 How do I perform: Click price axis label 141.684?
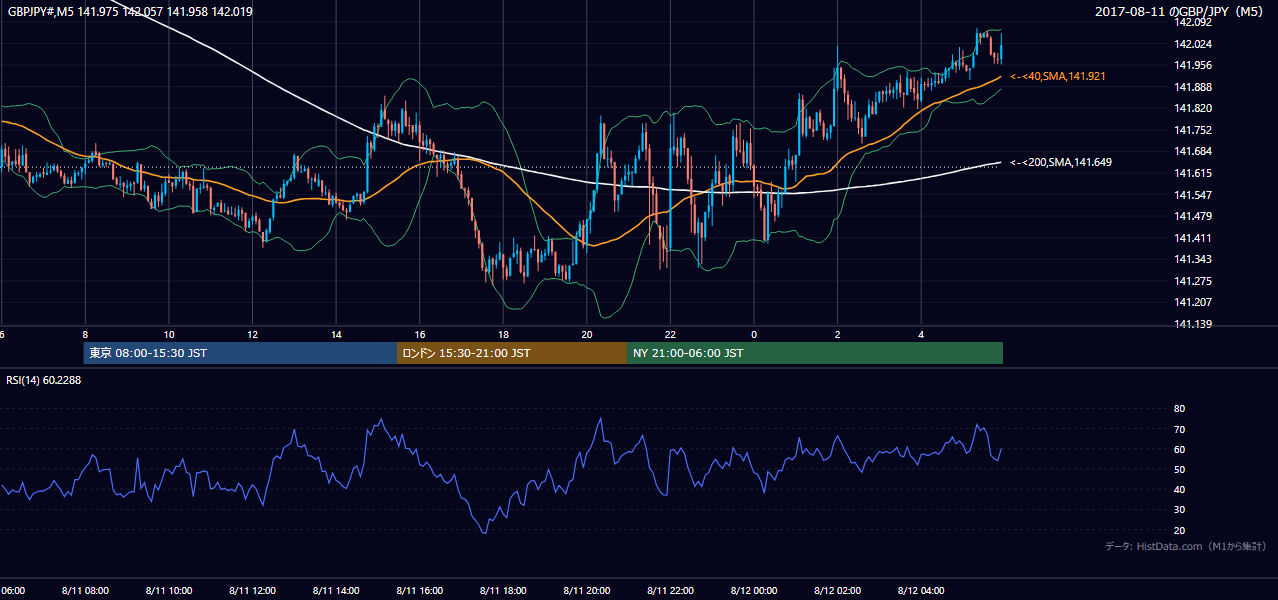1194,151
